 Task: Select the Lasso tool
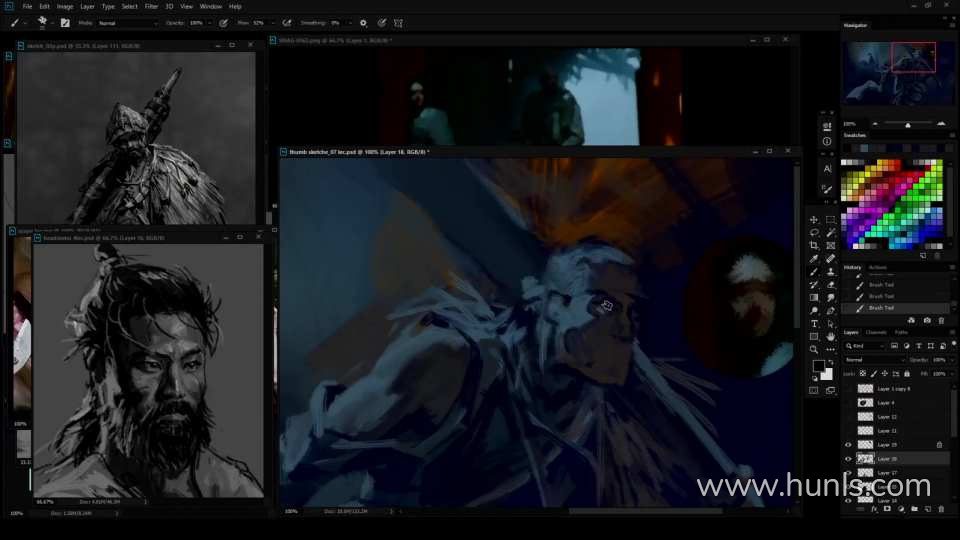(x=814, y=233)
